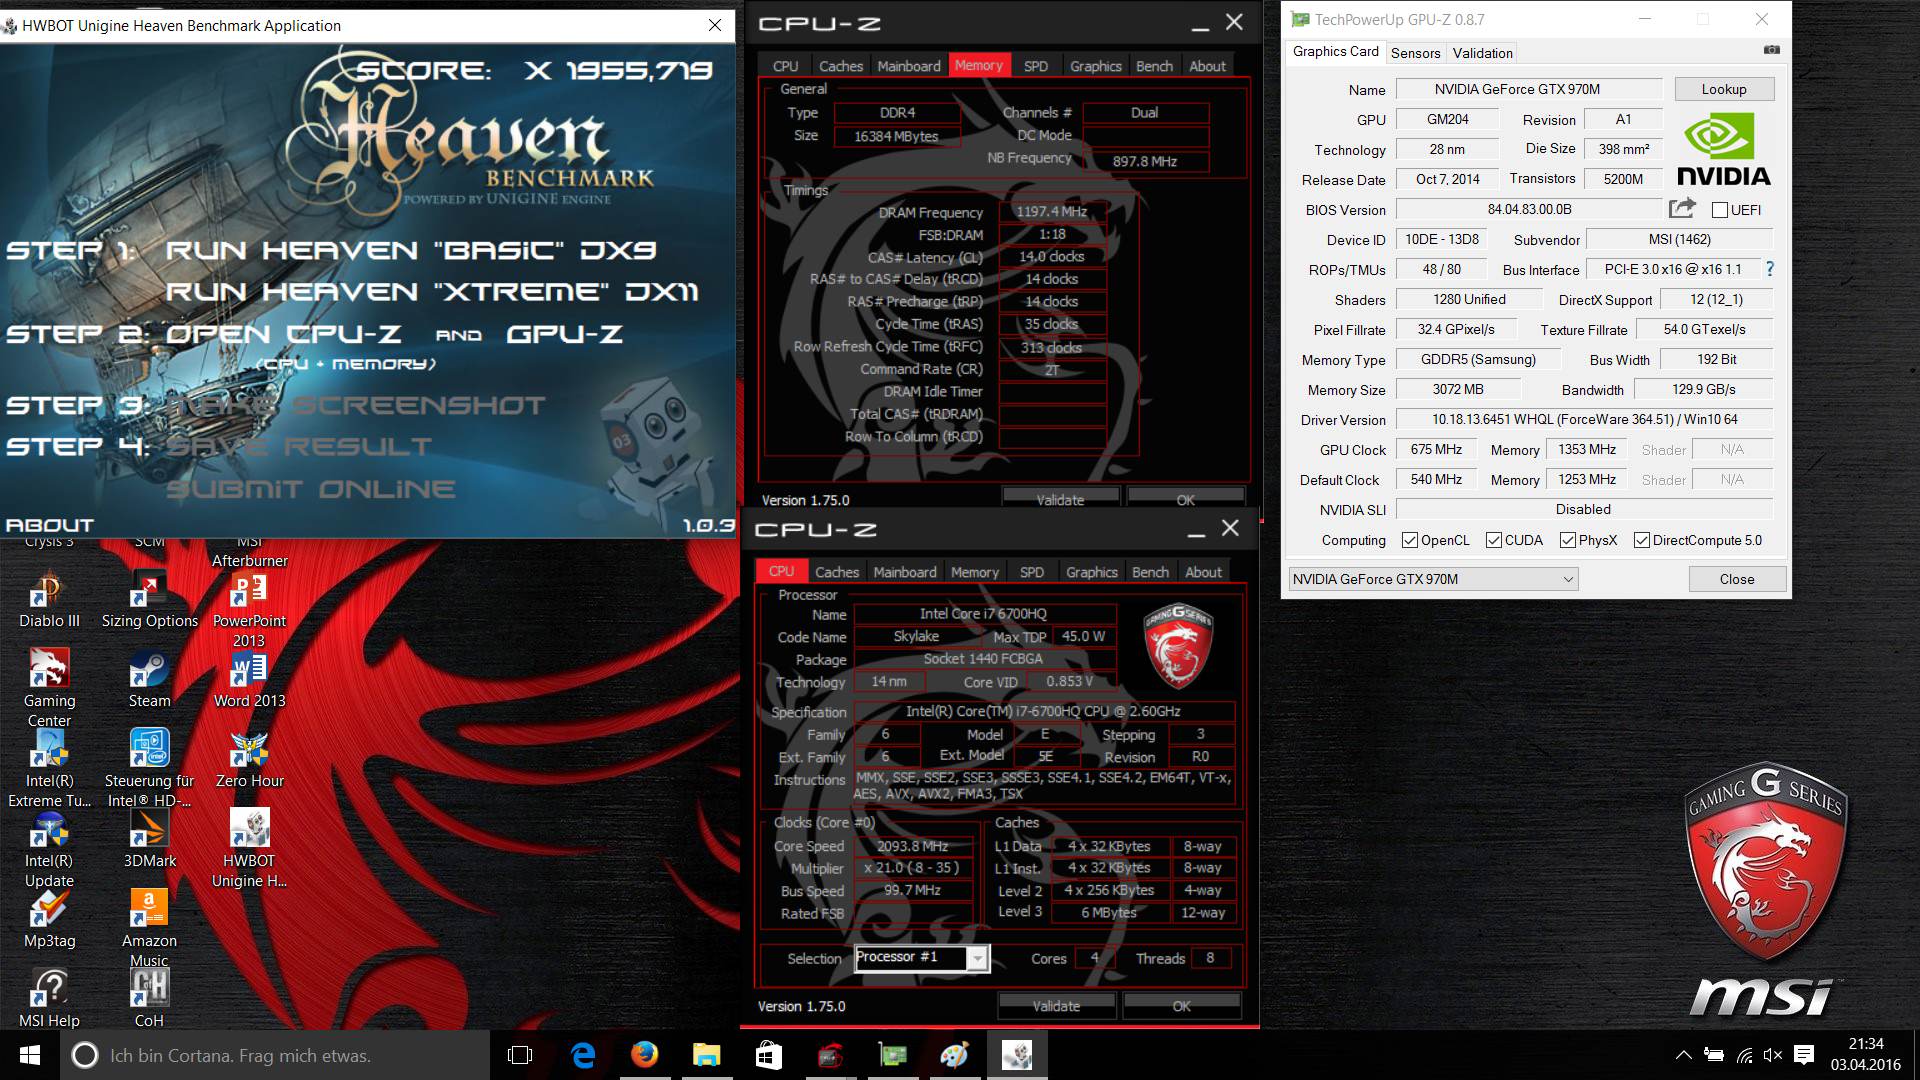
Task: Click Run Heaven "Basic" DX9
Action: [x=411, y=250]
